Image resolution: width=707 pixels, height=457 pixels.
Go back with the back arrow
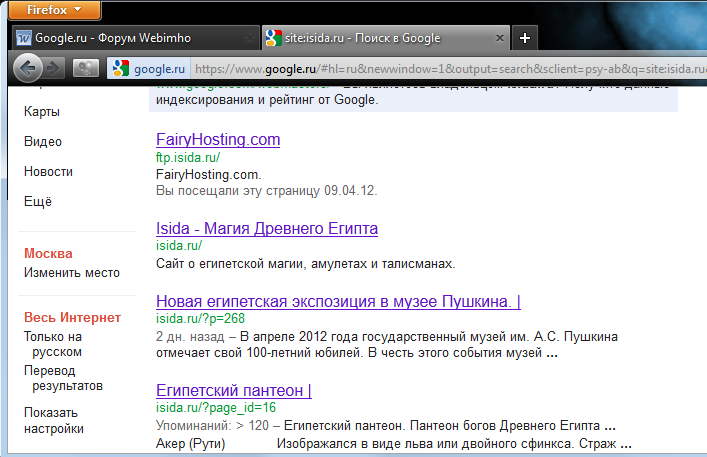click(x=28, y=69)
